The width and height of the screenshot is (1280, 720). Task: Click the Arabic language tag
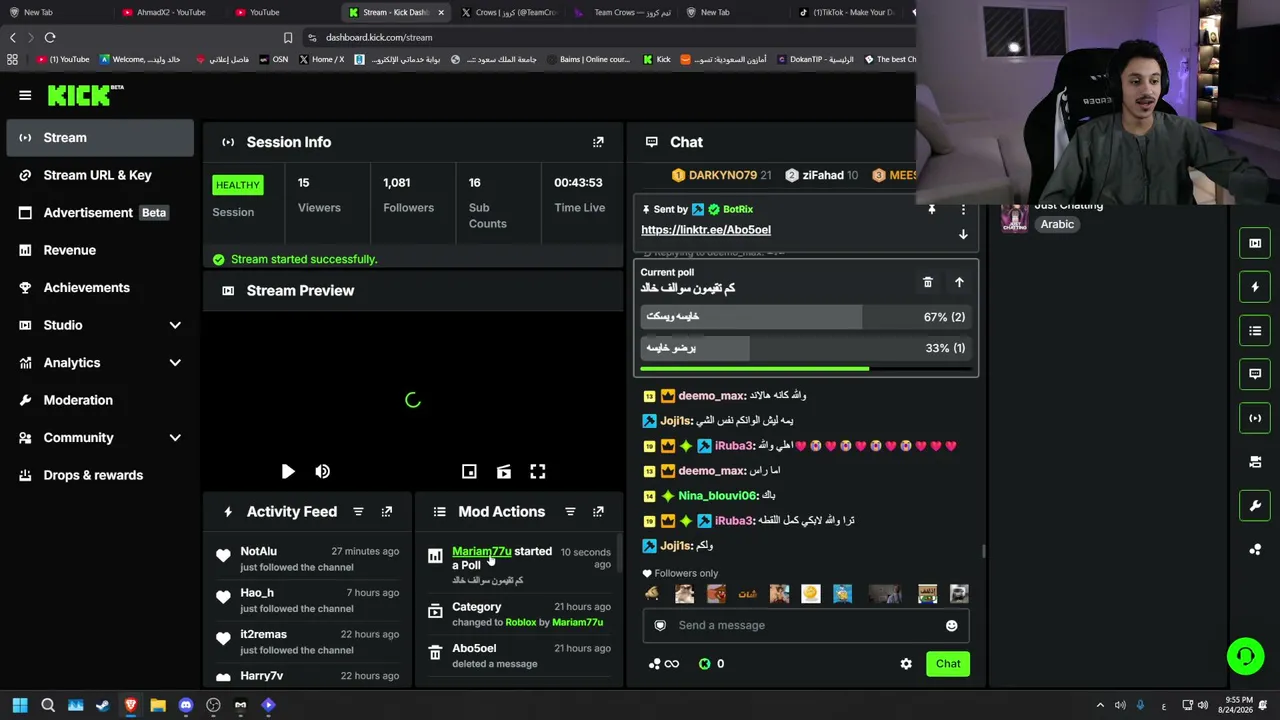(1057, 224)
